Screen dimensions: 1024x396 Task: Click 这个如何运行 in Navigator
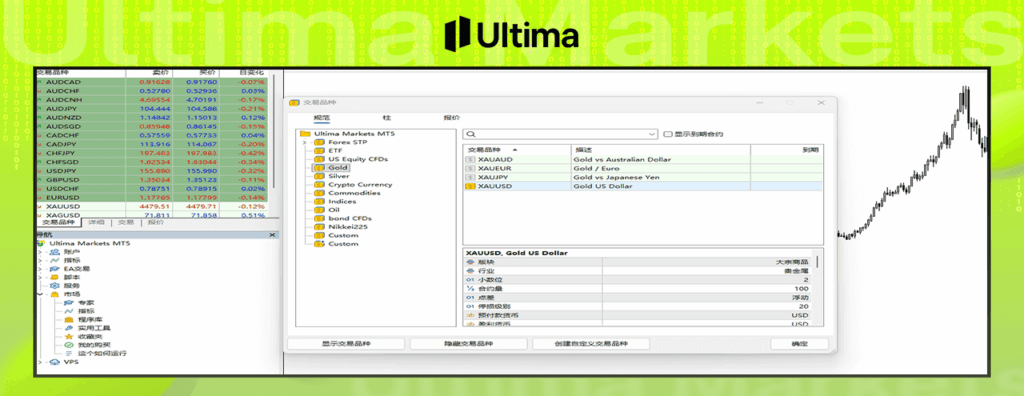click(102, 354)
